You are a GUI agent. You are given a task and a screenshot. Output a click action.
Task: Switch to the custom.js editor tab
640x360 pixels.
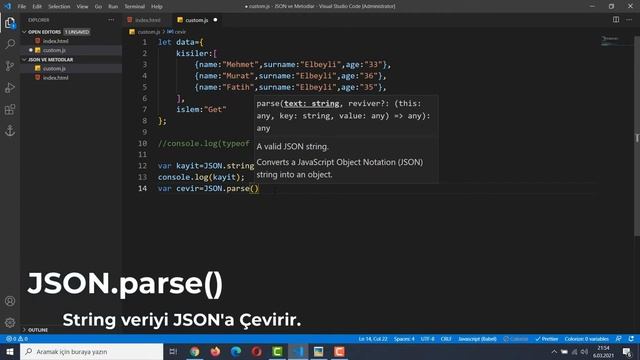[x=197, y=20]
